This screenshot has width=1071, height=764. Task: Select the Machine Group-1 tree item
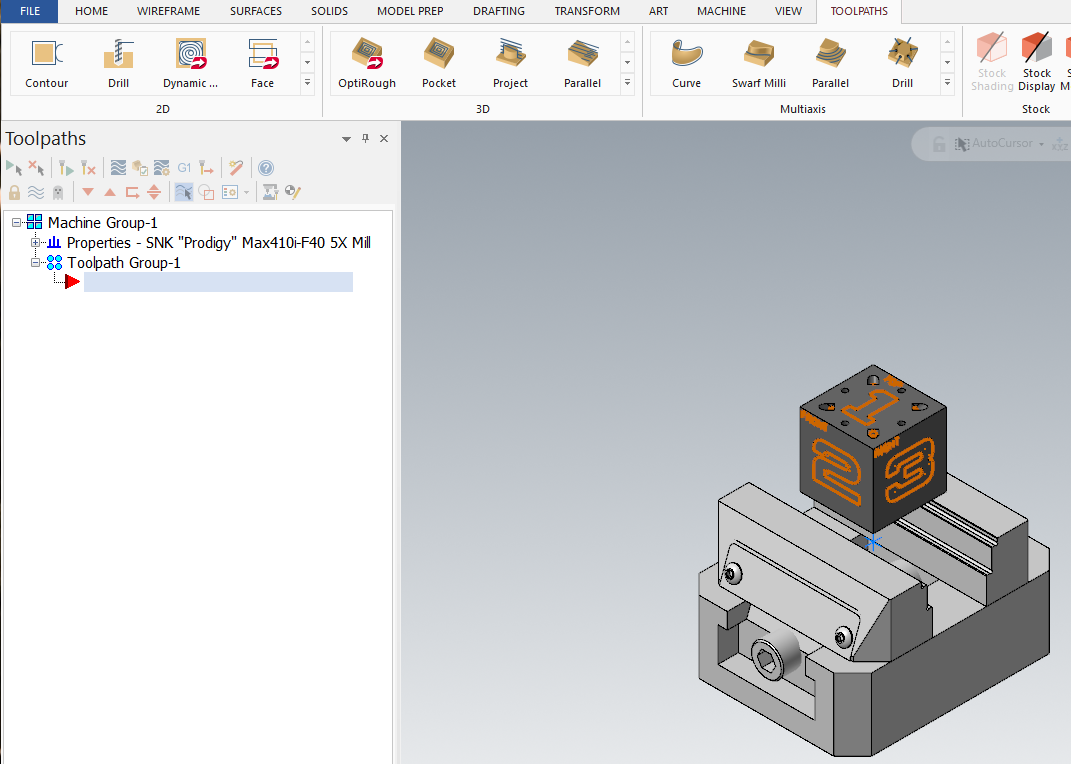(x=102, y=223)
